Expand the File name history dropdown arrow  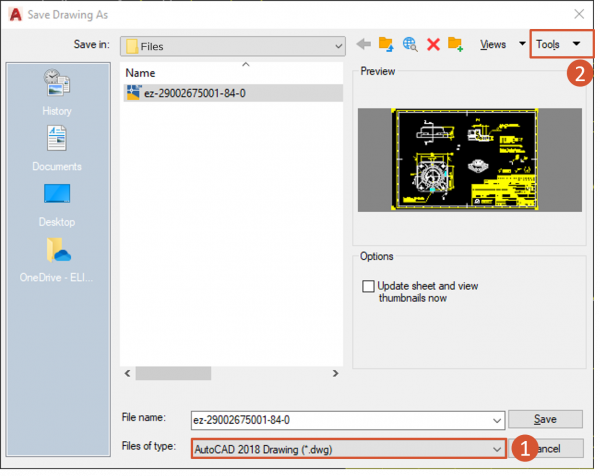pos(497,421)
